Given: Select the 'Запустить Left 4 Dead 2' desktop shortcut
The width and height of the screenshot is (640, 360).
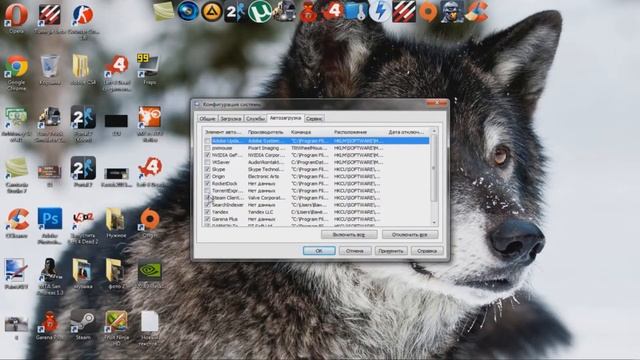Looking at the screenshot, I should 83,225.
